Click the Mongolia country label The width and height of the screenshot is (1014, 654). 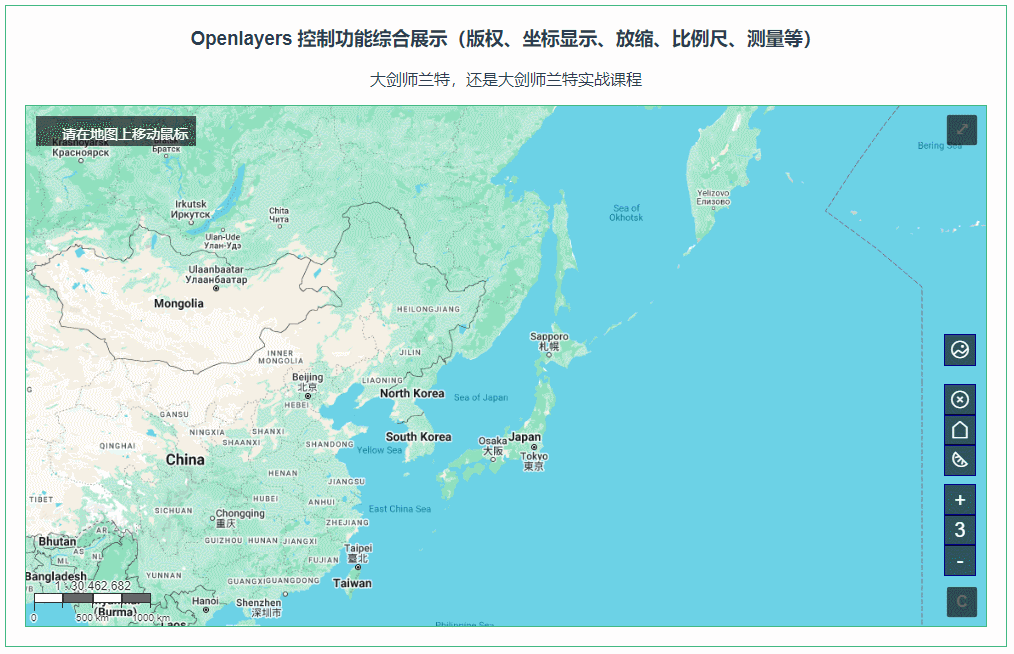click(x=178, y=303)
